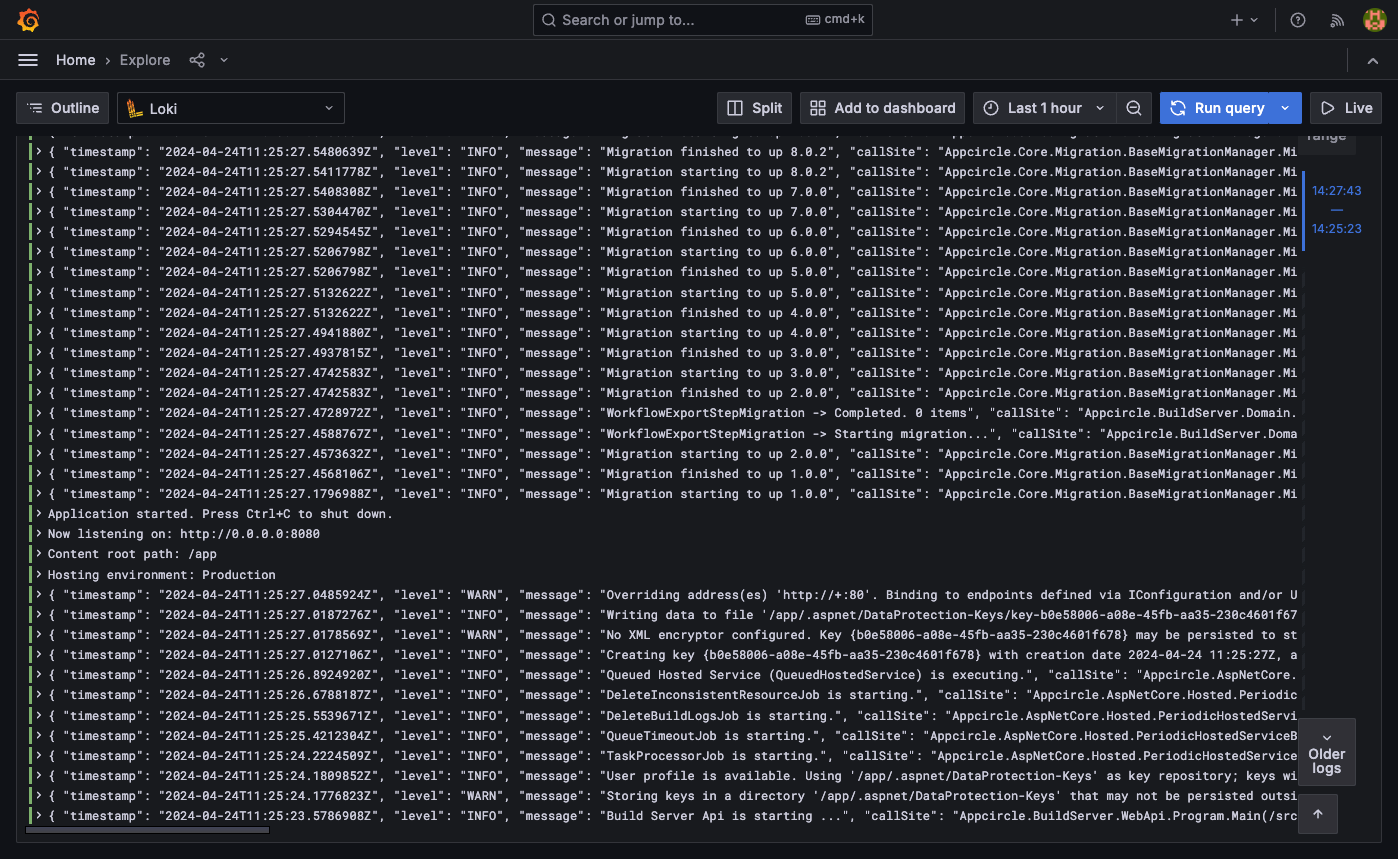The height and width of the screenshot is (859, 1398).
Task: Open the share options chevron
Action: pyautogui.click(x=224, y=60)
